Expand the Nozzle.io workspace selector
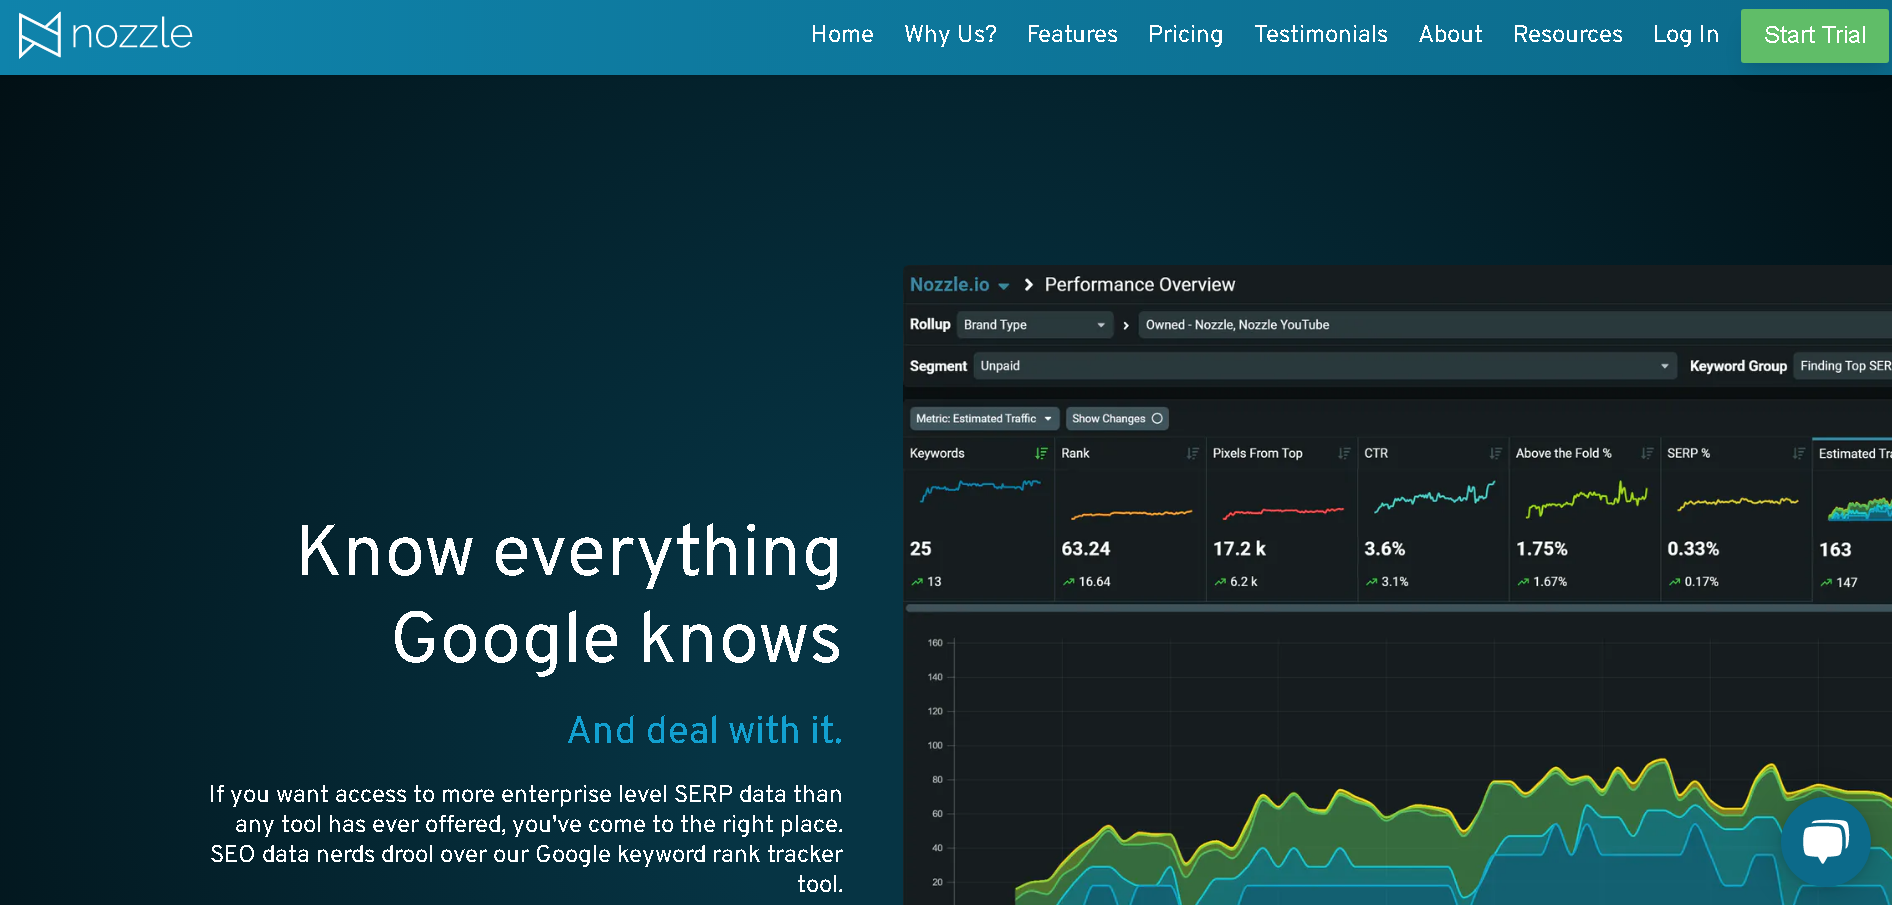Viewport: 1892px width, 905px height. point(959,285)
